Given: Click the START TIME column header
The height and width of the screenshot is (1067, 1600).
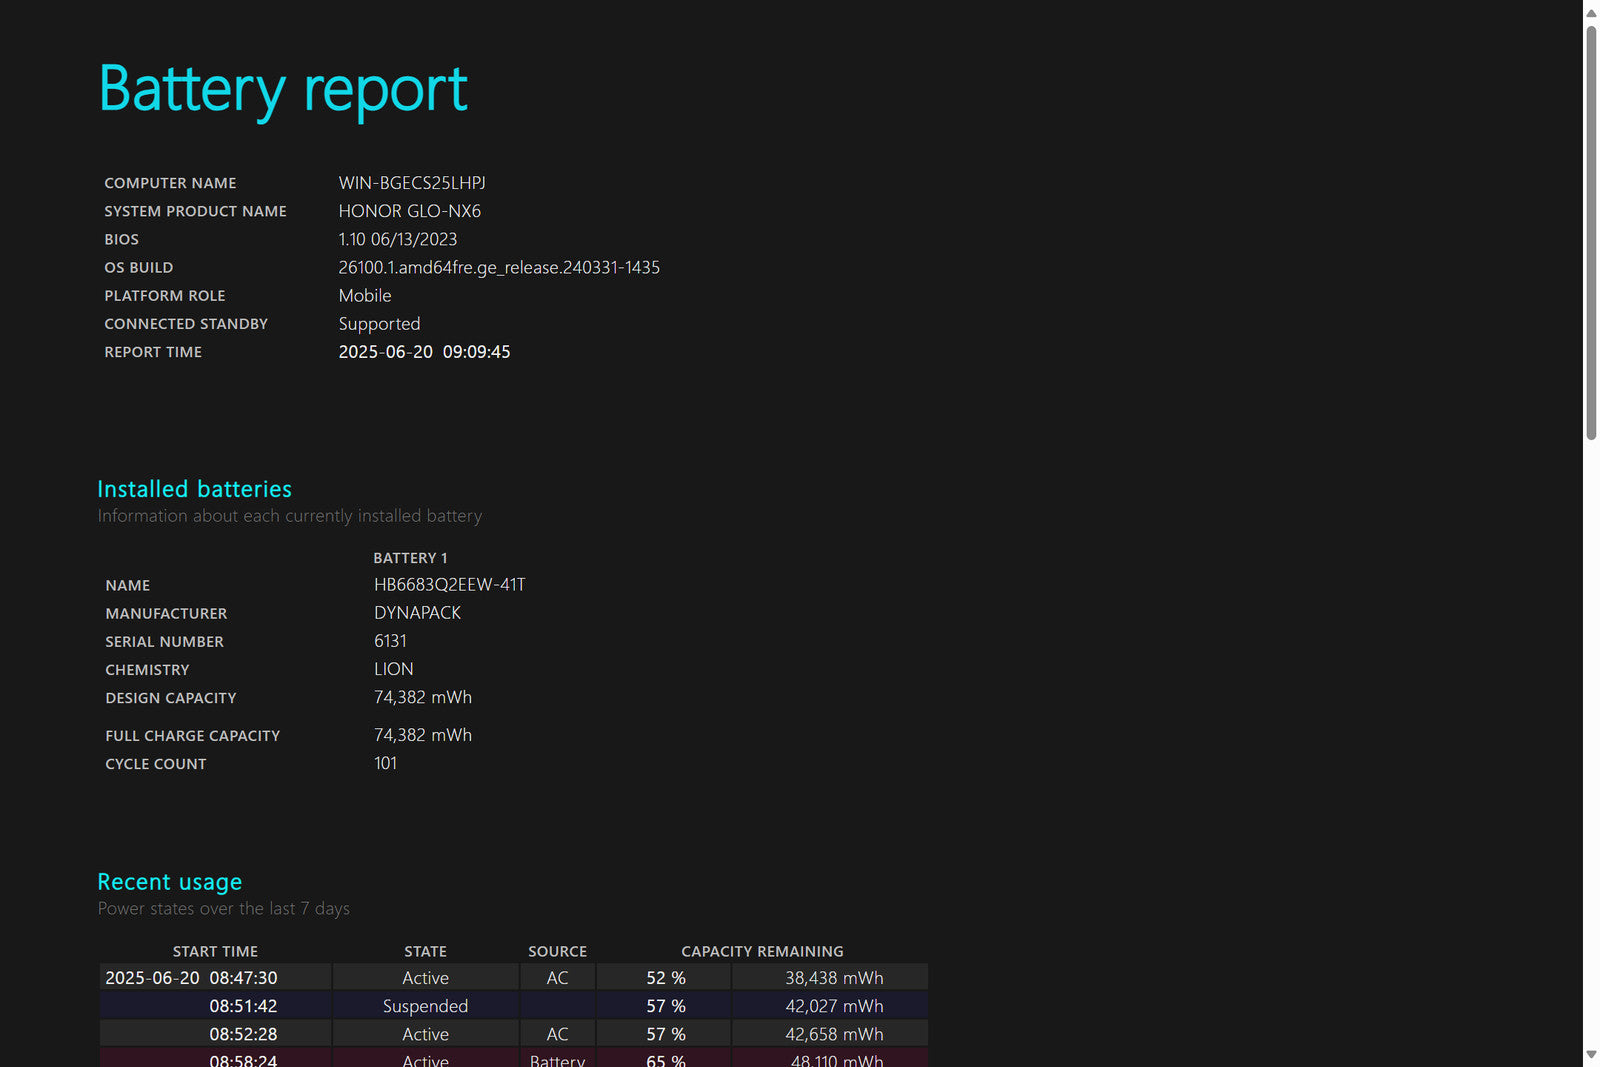Looking at the screenshot, I should pyautogui.click(x=215, y=951).
